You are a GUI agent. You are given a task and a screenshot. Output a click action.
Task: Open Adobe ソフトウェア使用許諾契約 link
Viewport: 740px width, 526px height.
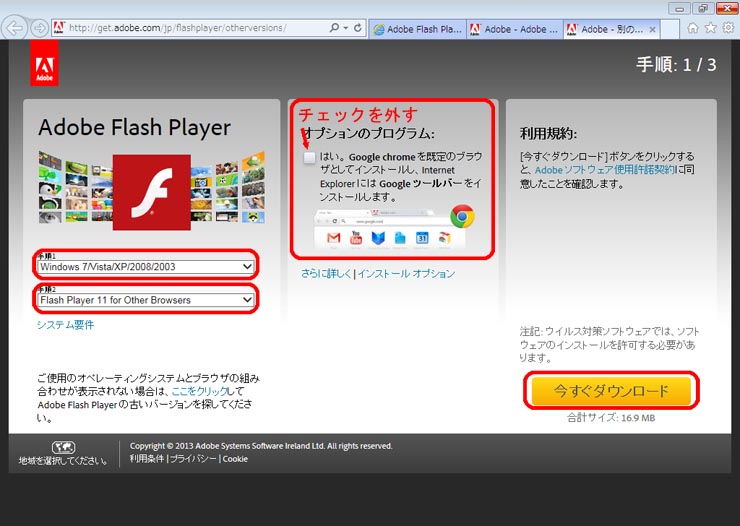click(x=605, y=170)
